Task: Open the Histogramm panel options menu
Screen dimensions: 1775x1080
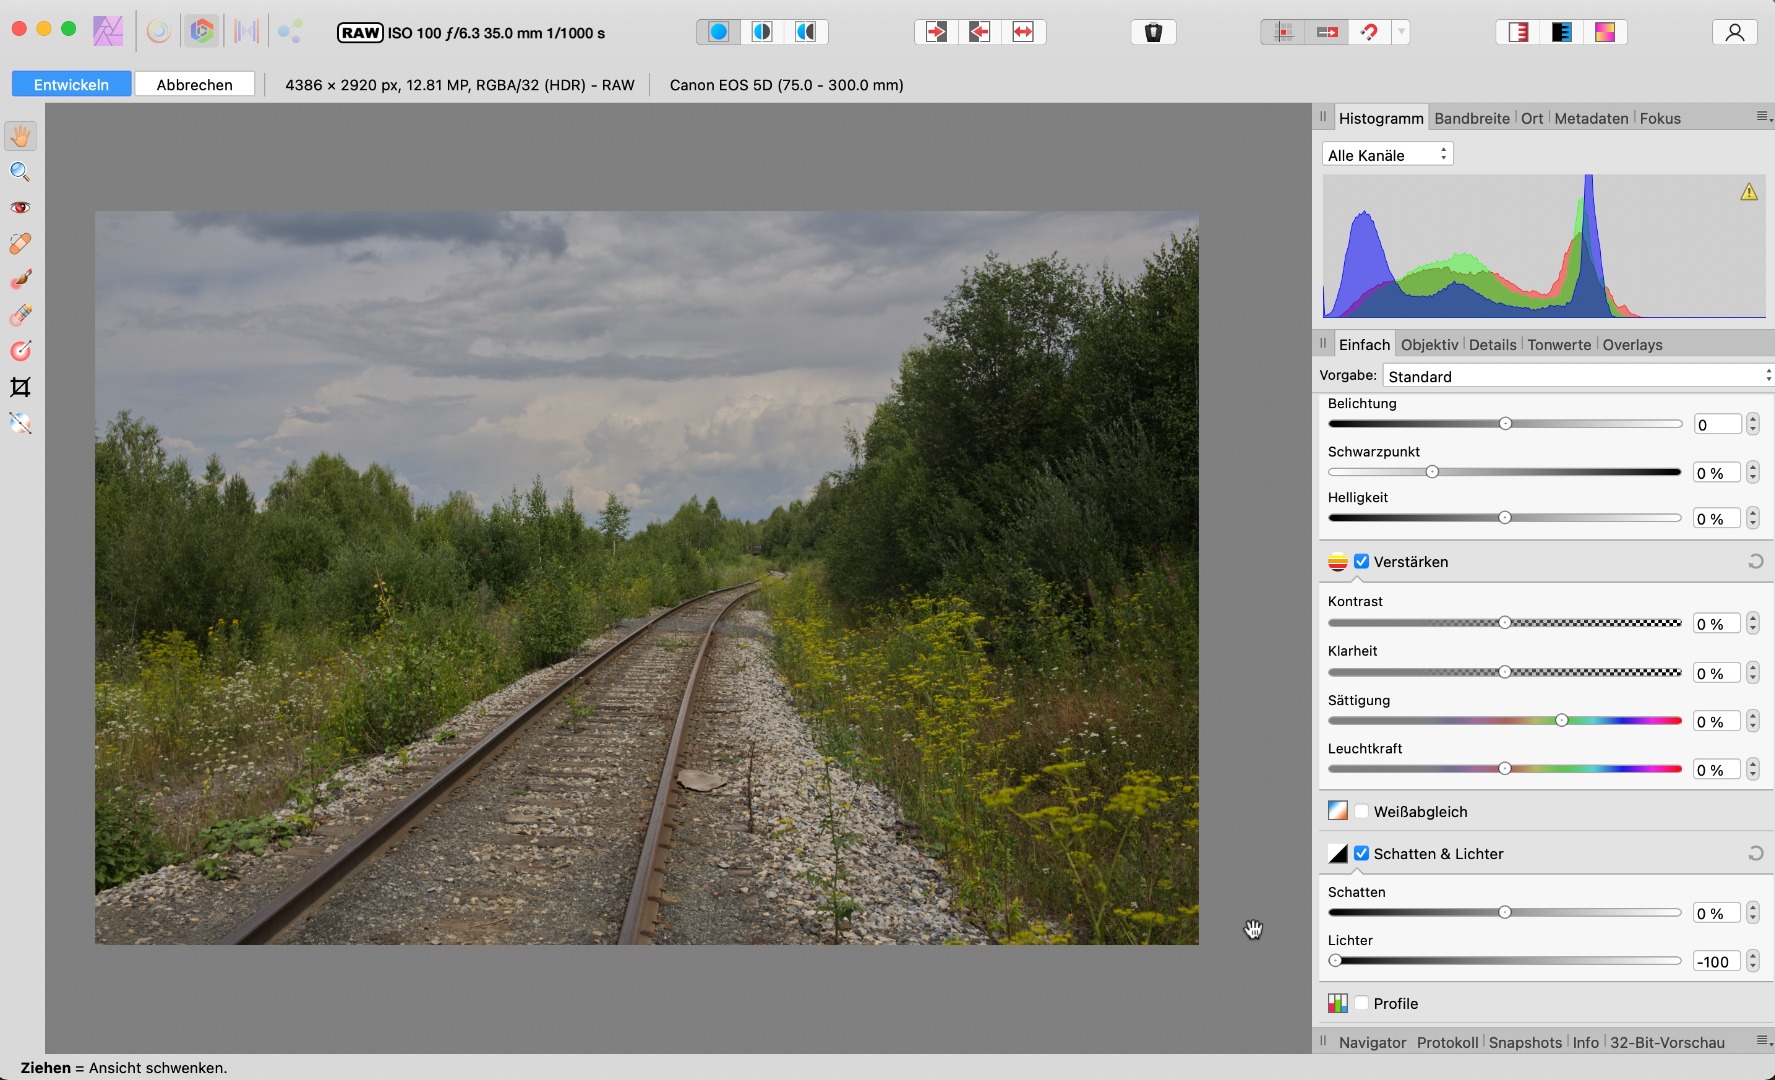Action: [x=1763, y=118]
